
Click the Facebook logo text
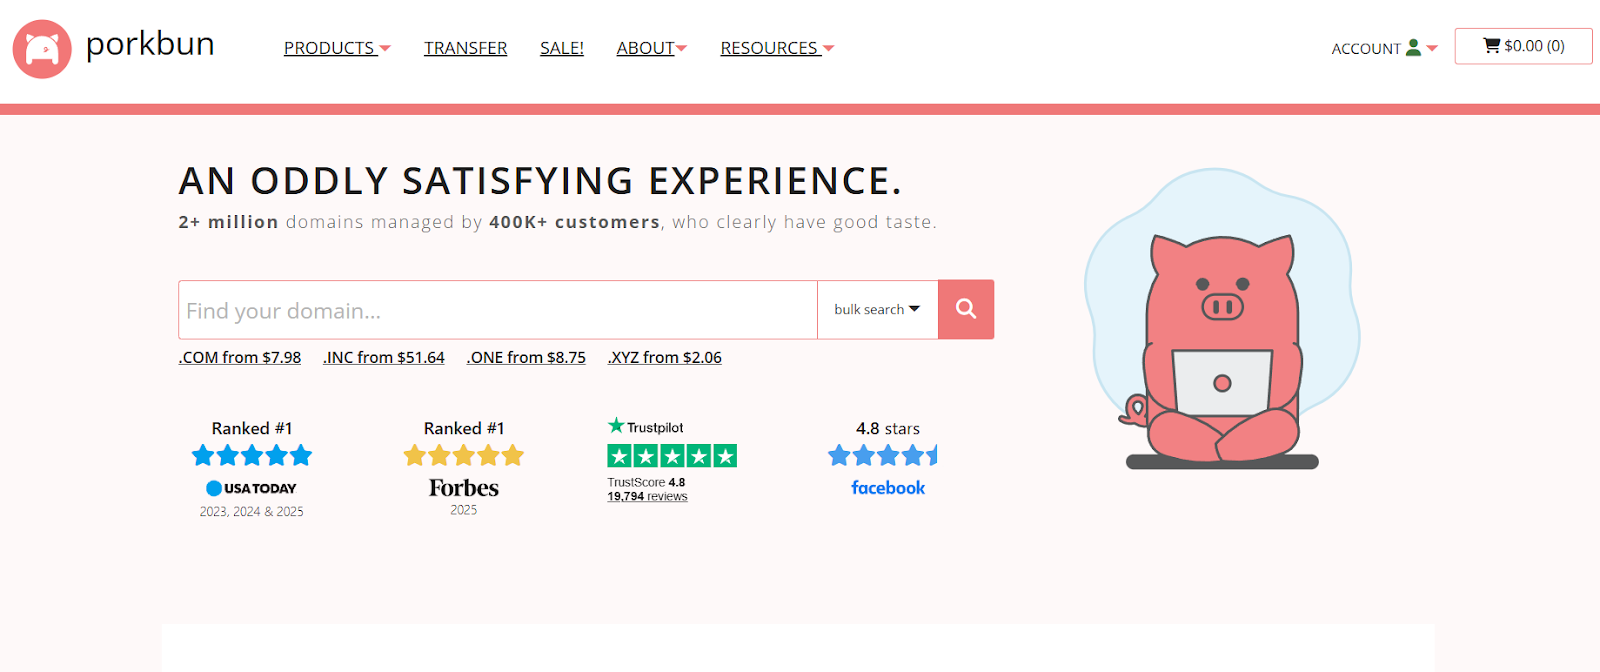click(888, 488)
